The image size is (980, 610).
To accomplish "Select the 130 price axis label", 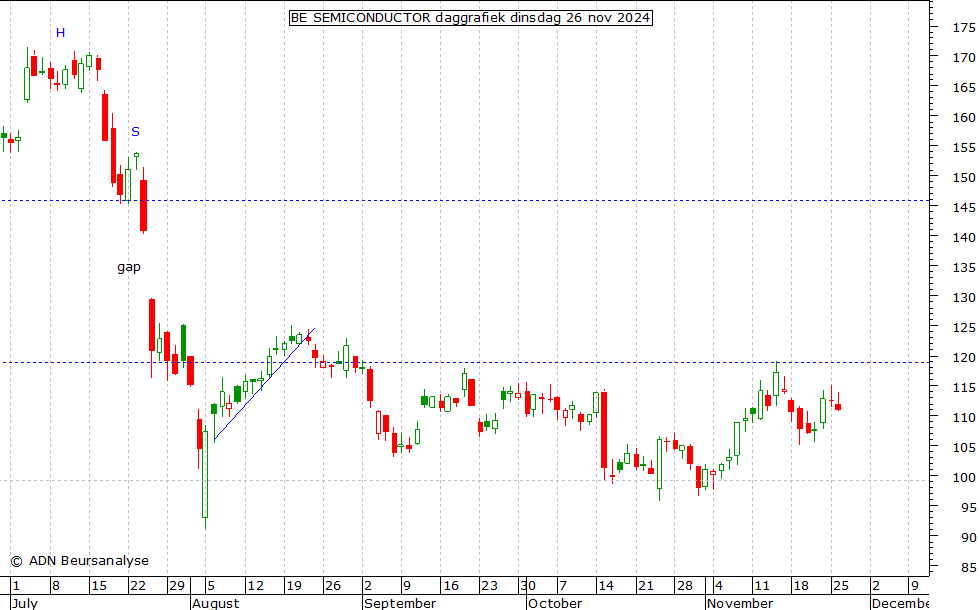I will click(x=964, y=298).
